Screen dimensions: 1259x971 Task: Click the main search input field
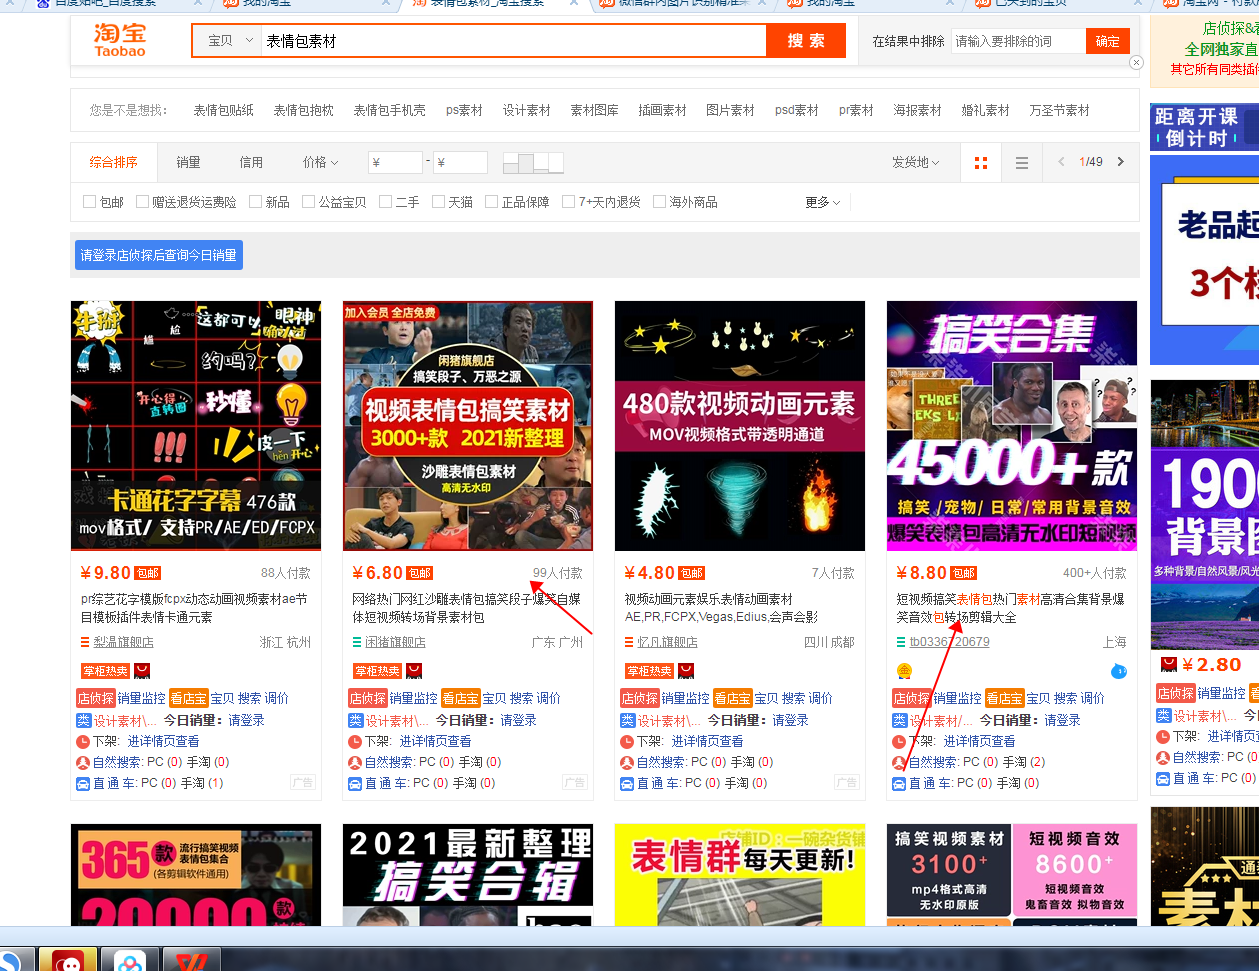click(x=514, y=41)
